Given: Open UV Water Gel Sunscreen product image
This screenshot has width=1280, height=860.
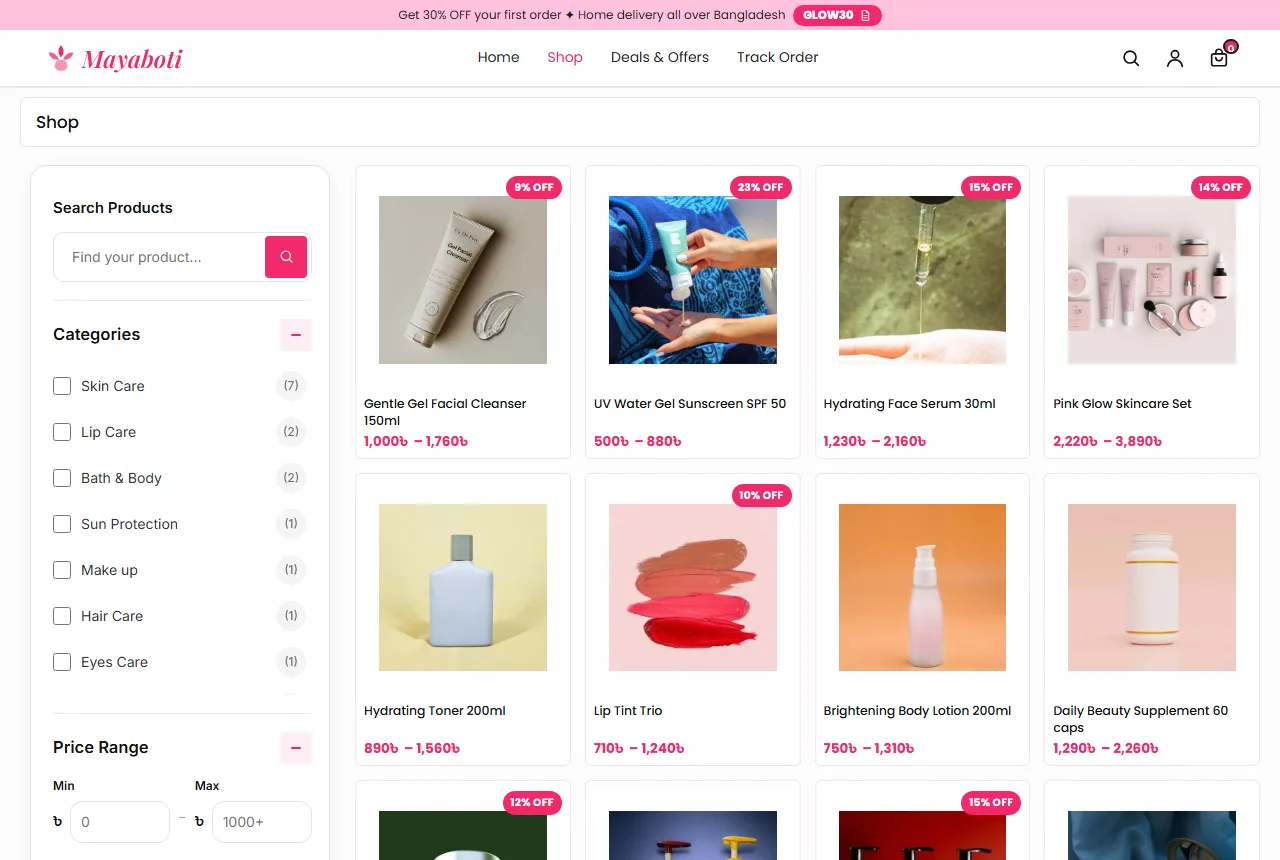Looking at the screenshot, I should [693, 280].
